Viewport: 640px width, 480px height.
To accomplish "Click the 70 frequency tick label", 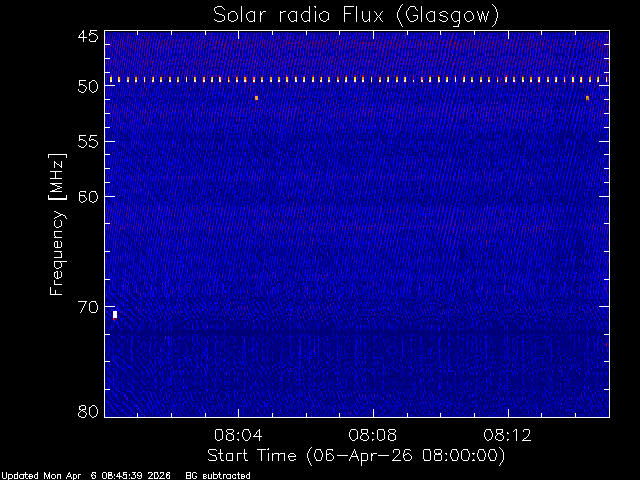I will coord(88,307).
